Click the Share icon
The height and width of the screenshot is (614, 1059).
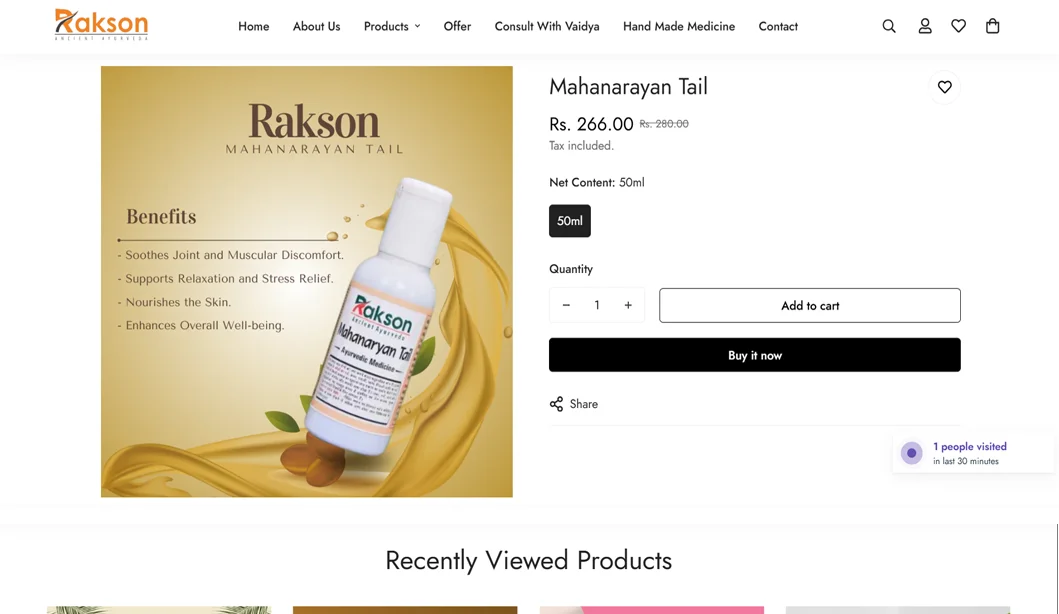pyautogui.click(x=556, y=404)
